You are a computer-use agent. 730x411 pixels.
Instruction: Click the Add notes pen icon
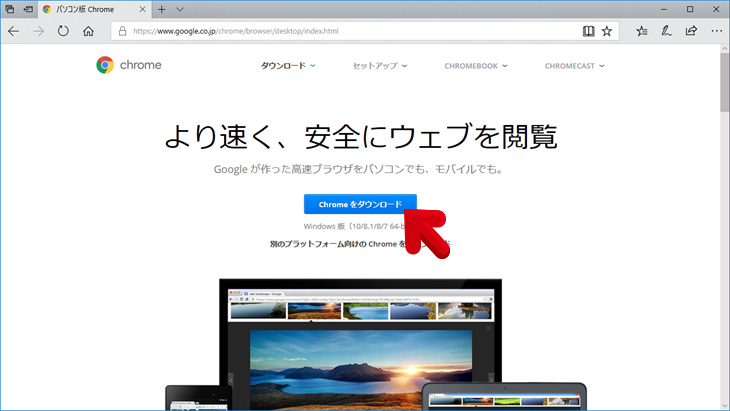[x=666, y=31]
